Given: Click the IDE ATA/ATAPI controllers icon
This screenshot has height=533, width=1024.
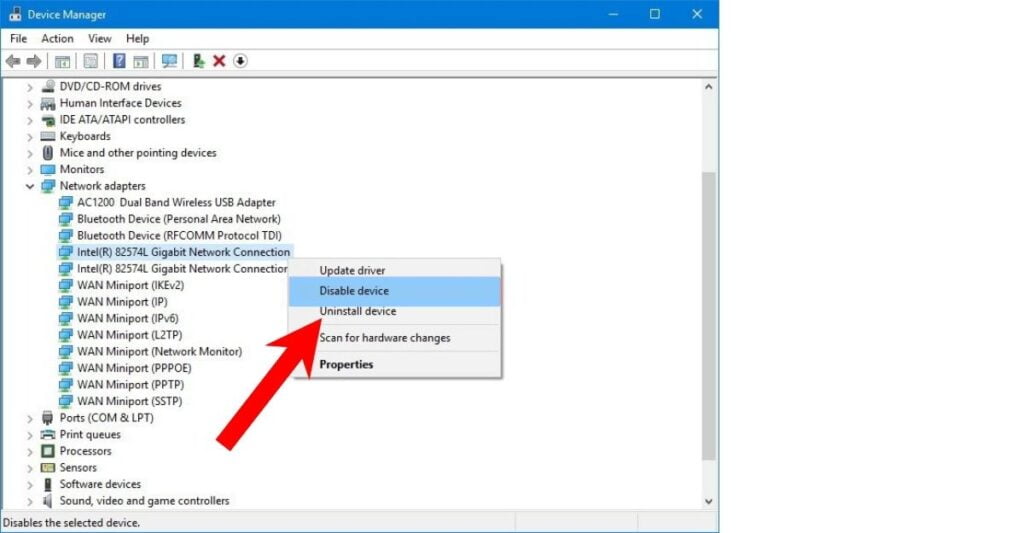Looking at the screenshot, I should tap(48, 120).
